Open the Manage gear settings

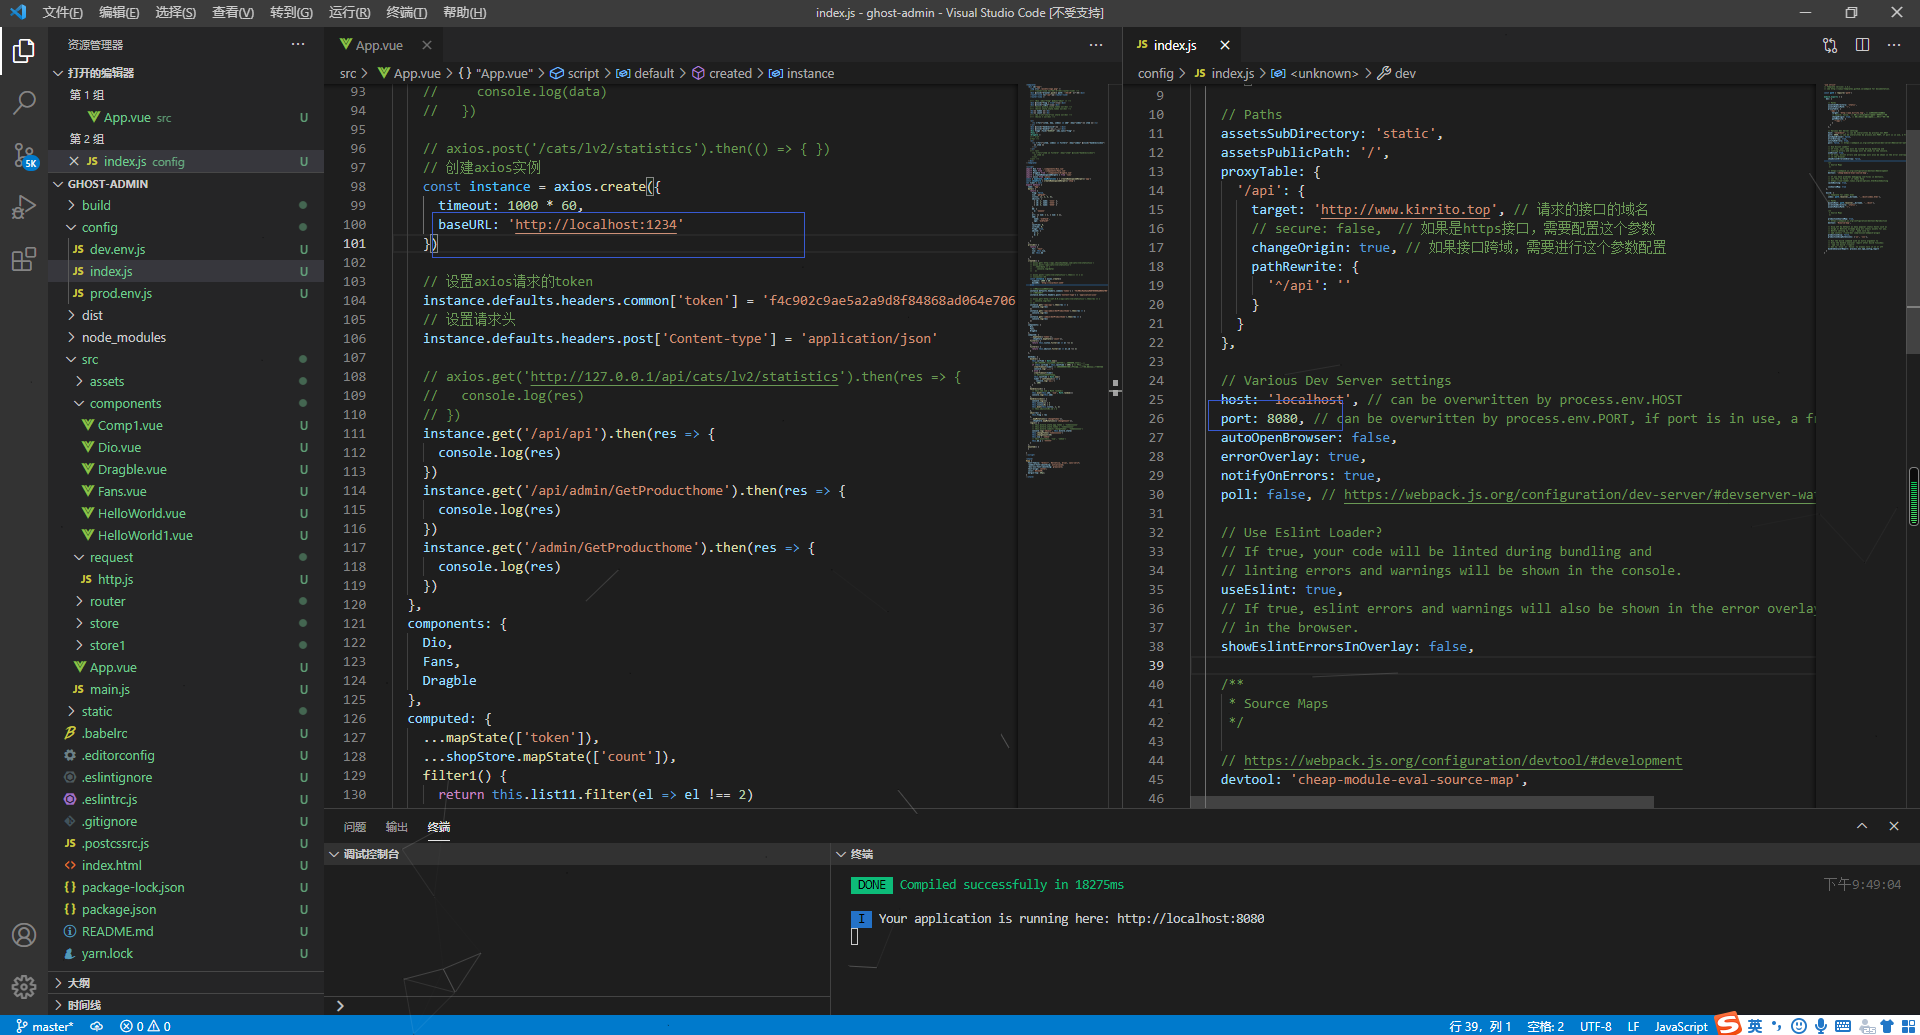point(24,987)
